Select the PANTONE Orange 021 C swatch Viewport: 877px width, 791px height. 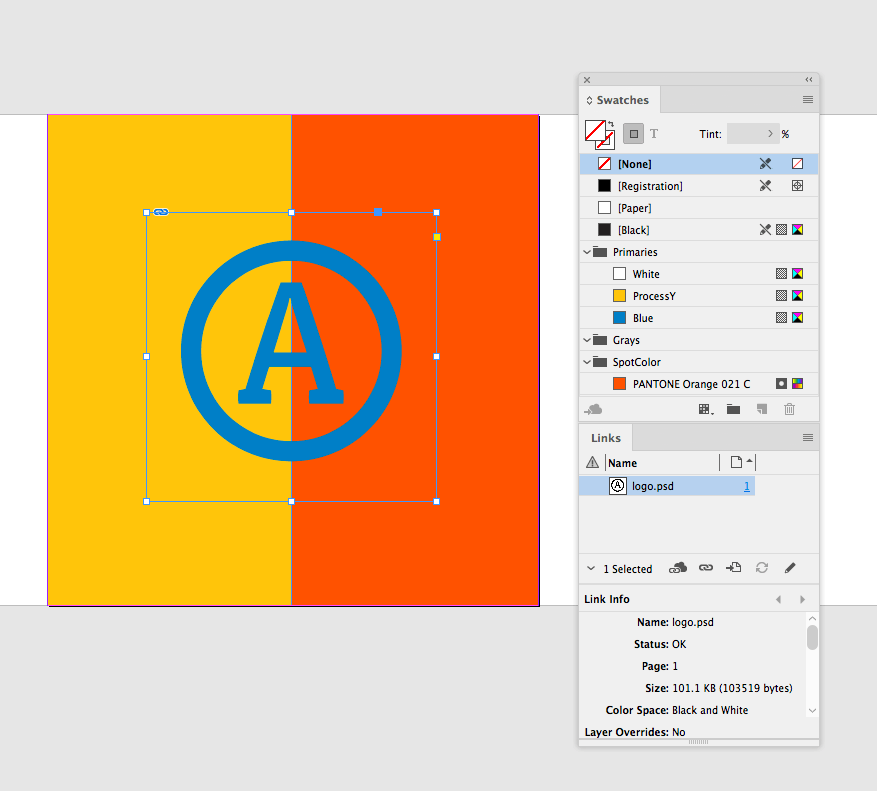click(680, 383)
